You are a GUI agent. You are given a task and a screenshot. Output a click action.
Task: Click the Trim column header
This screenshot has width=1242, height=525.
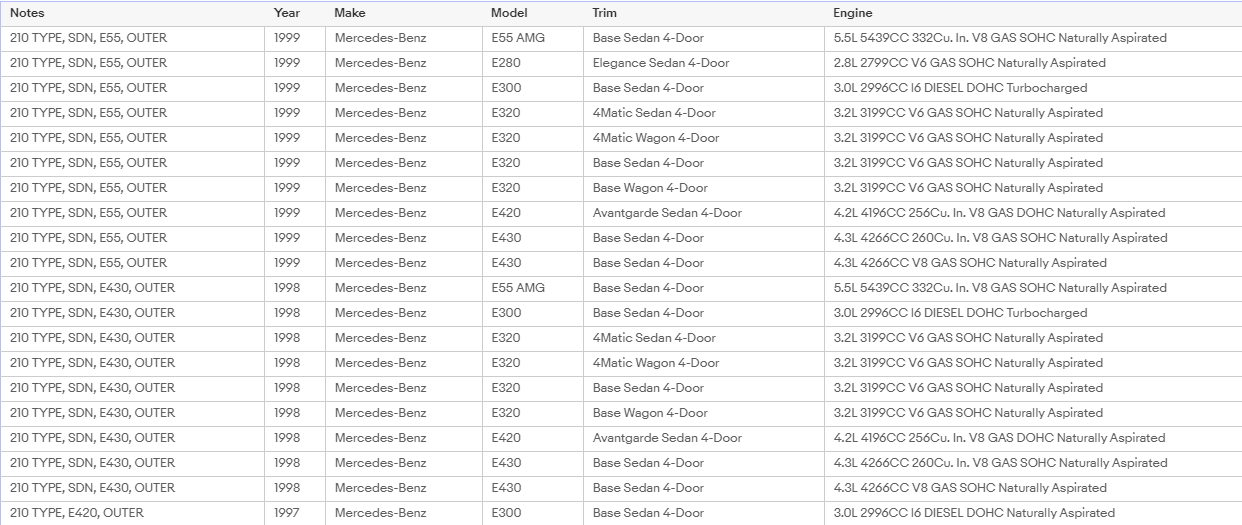click(x=703, y=13)
